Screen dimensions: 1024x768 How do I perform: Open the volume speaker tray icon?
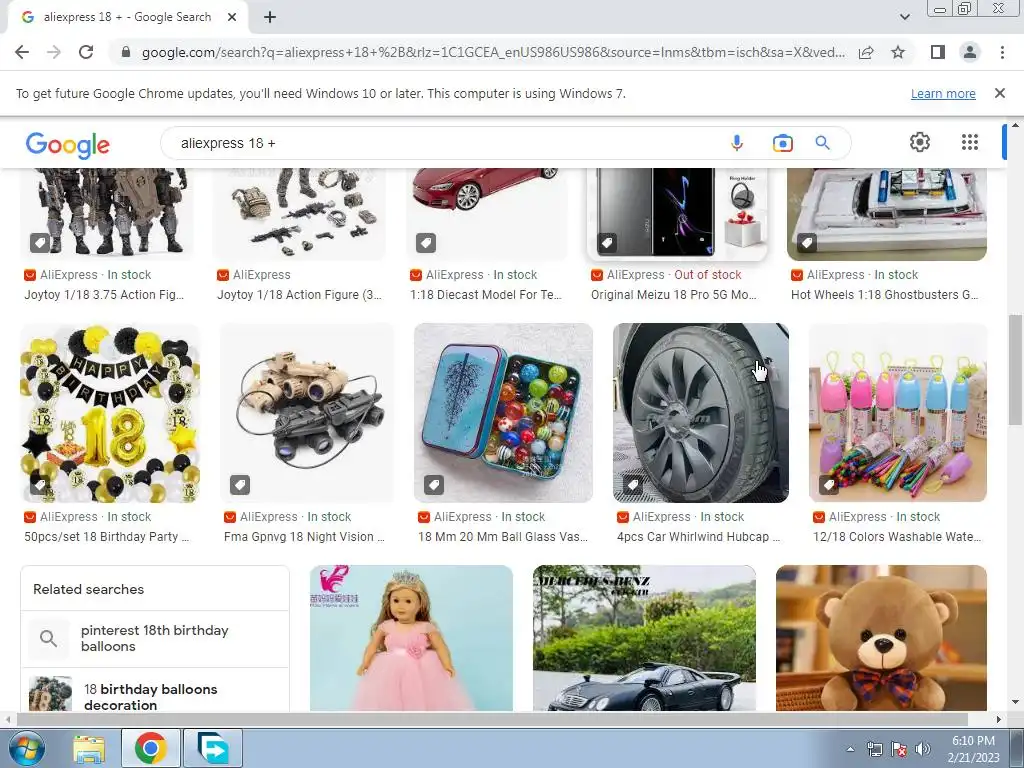[922, 749]
